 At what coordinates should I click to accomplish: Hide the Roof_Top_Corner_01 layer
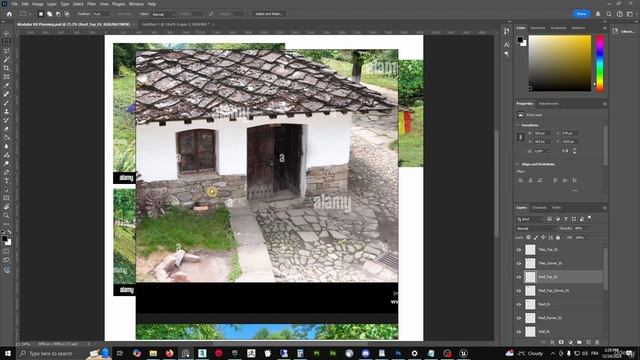click(x=519, y=291)
